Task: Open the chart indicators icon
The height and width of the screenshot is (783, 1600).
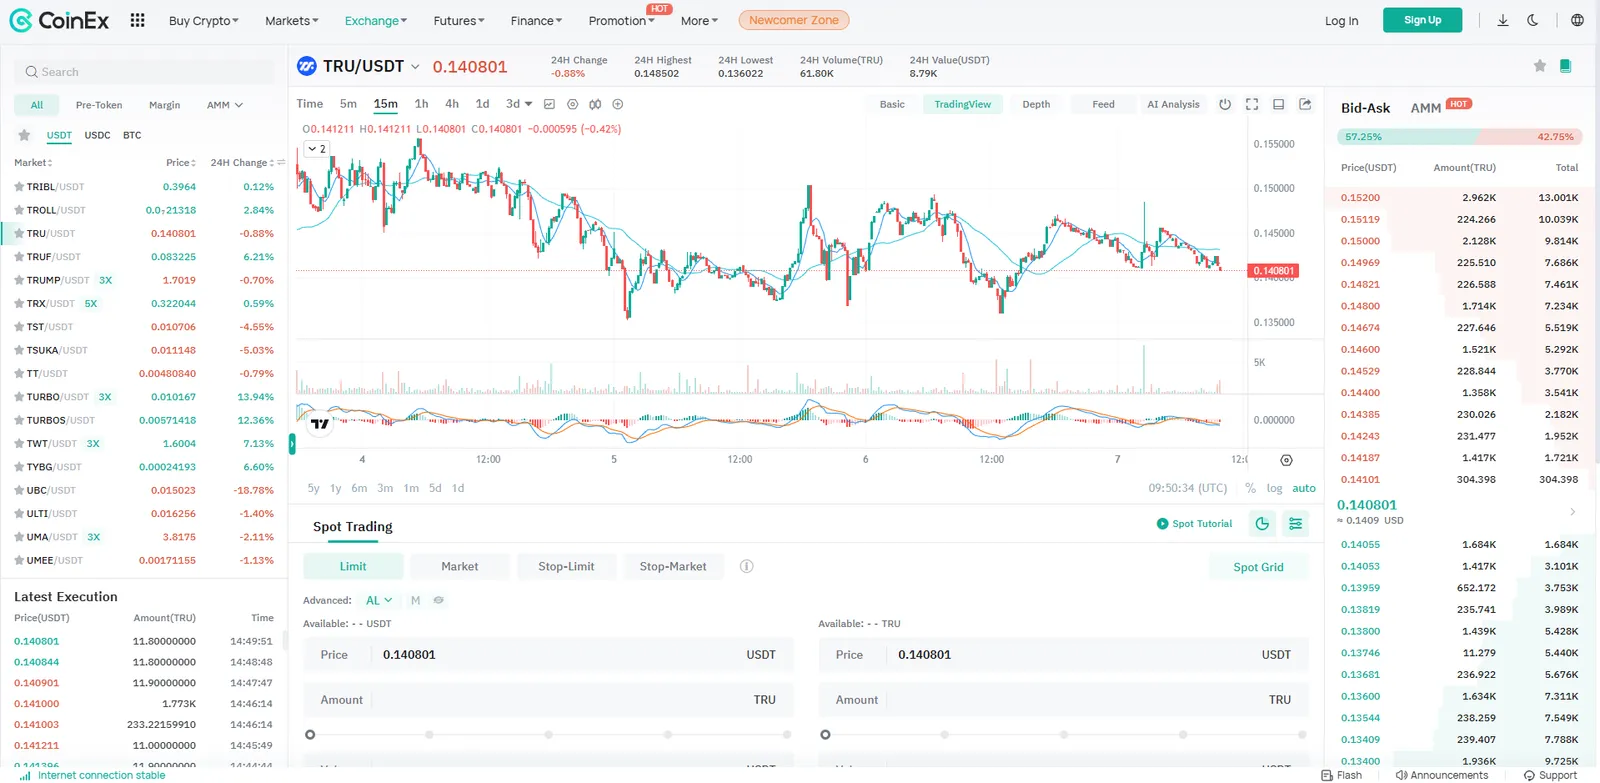Action: (x=595, y=104)
